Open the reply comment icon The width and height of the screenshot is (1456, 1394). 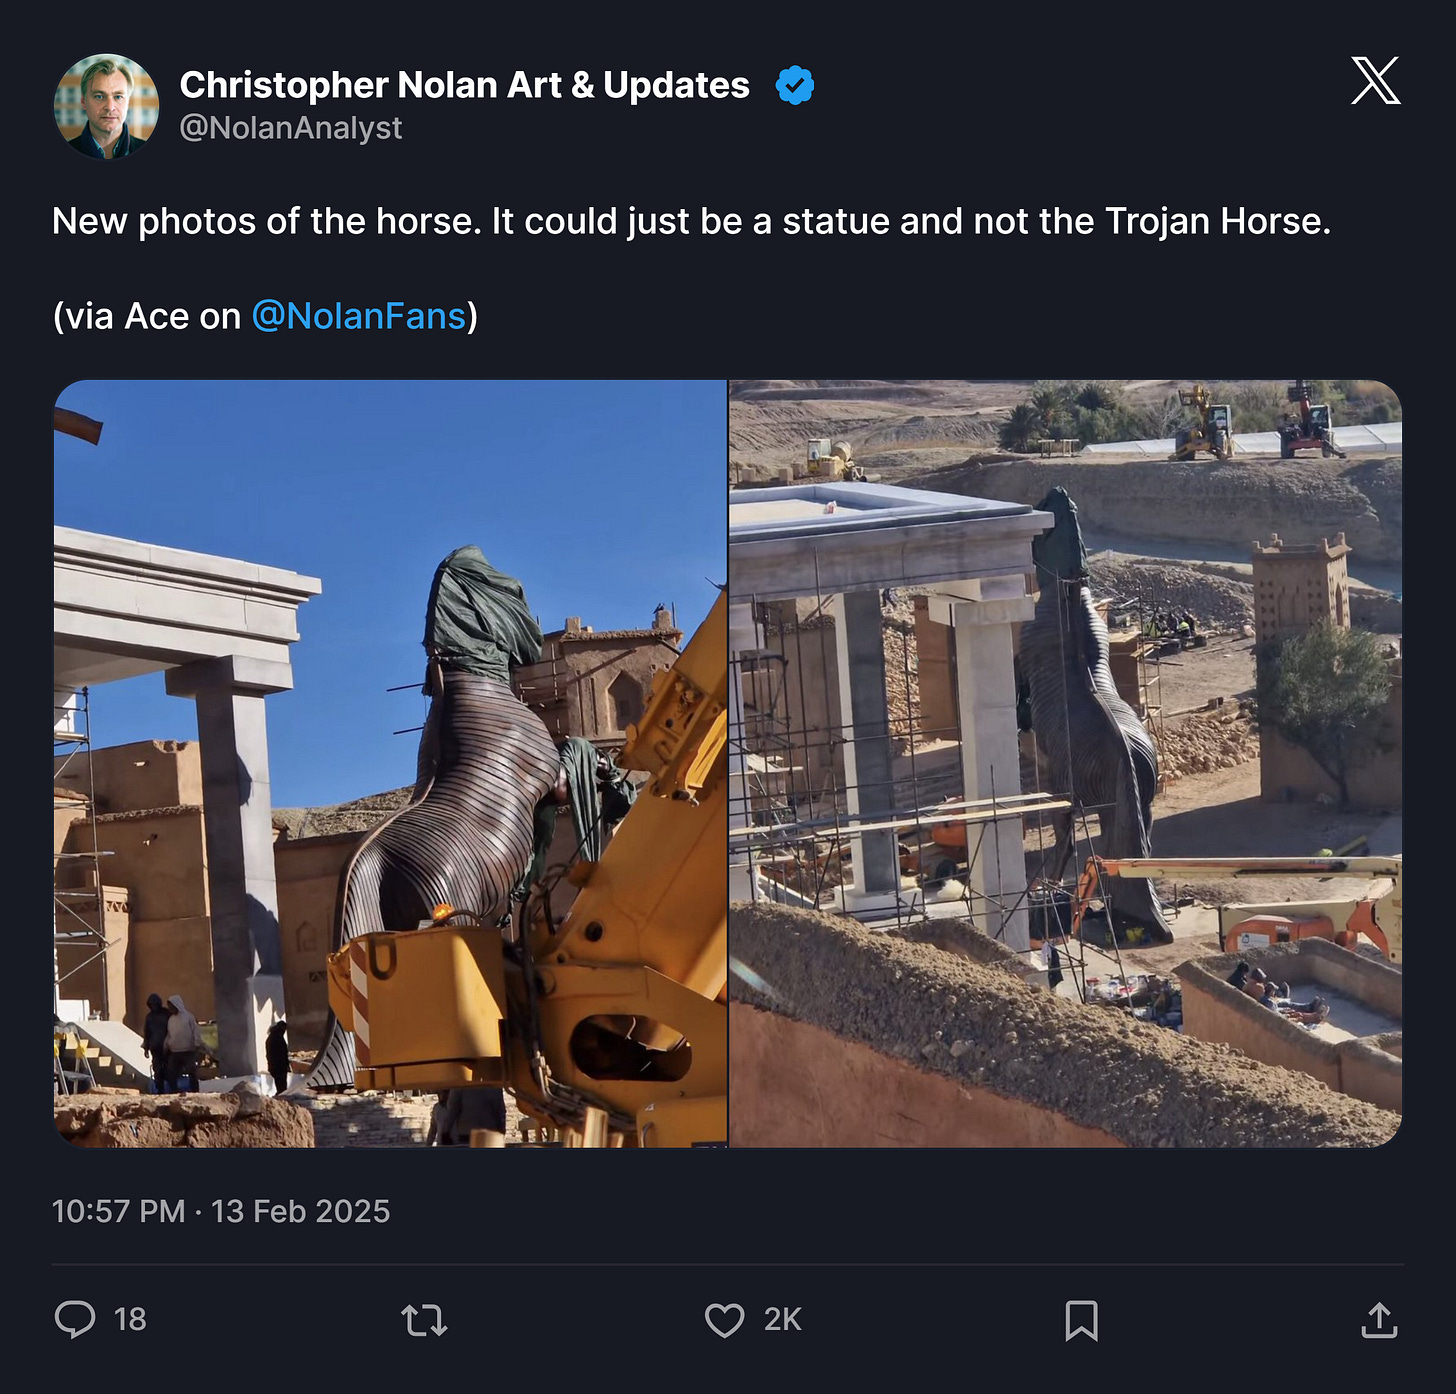(x=75, y=1319)
